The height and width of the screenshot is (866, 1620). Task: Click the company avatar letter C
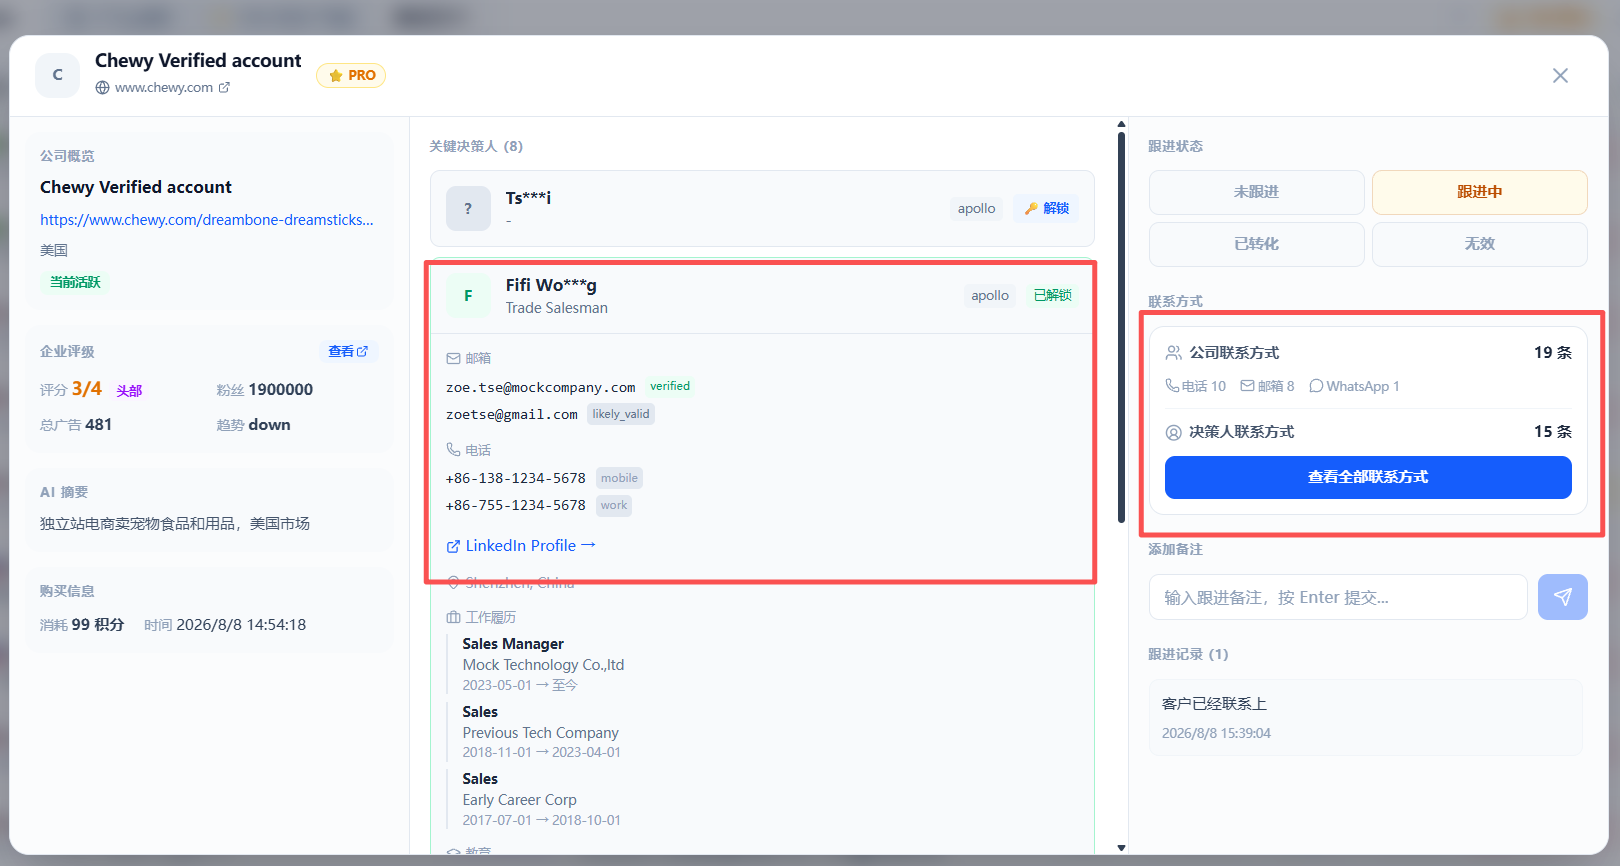tap(57, 76)
